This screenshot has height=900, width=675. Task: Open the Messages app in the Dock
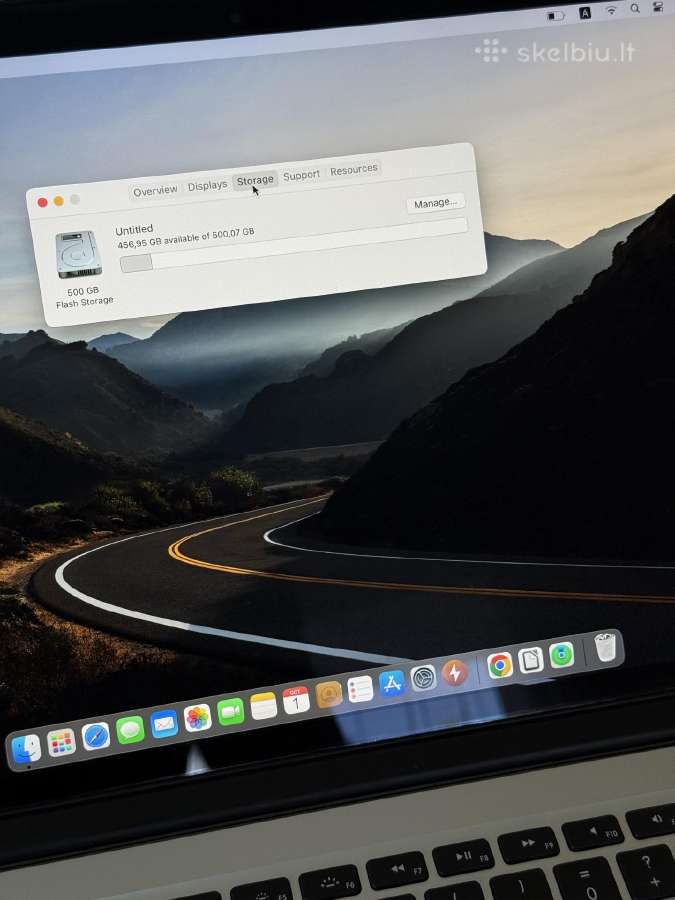tap(130, 730)
